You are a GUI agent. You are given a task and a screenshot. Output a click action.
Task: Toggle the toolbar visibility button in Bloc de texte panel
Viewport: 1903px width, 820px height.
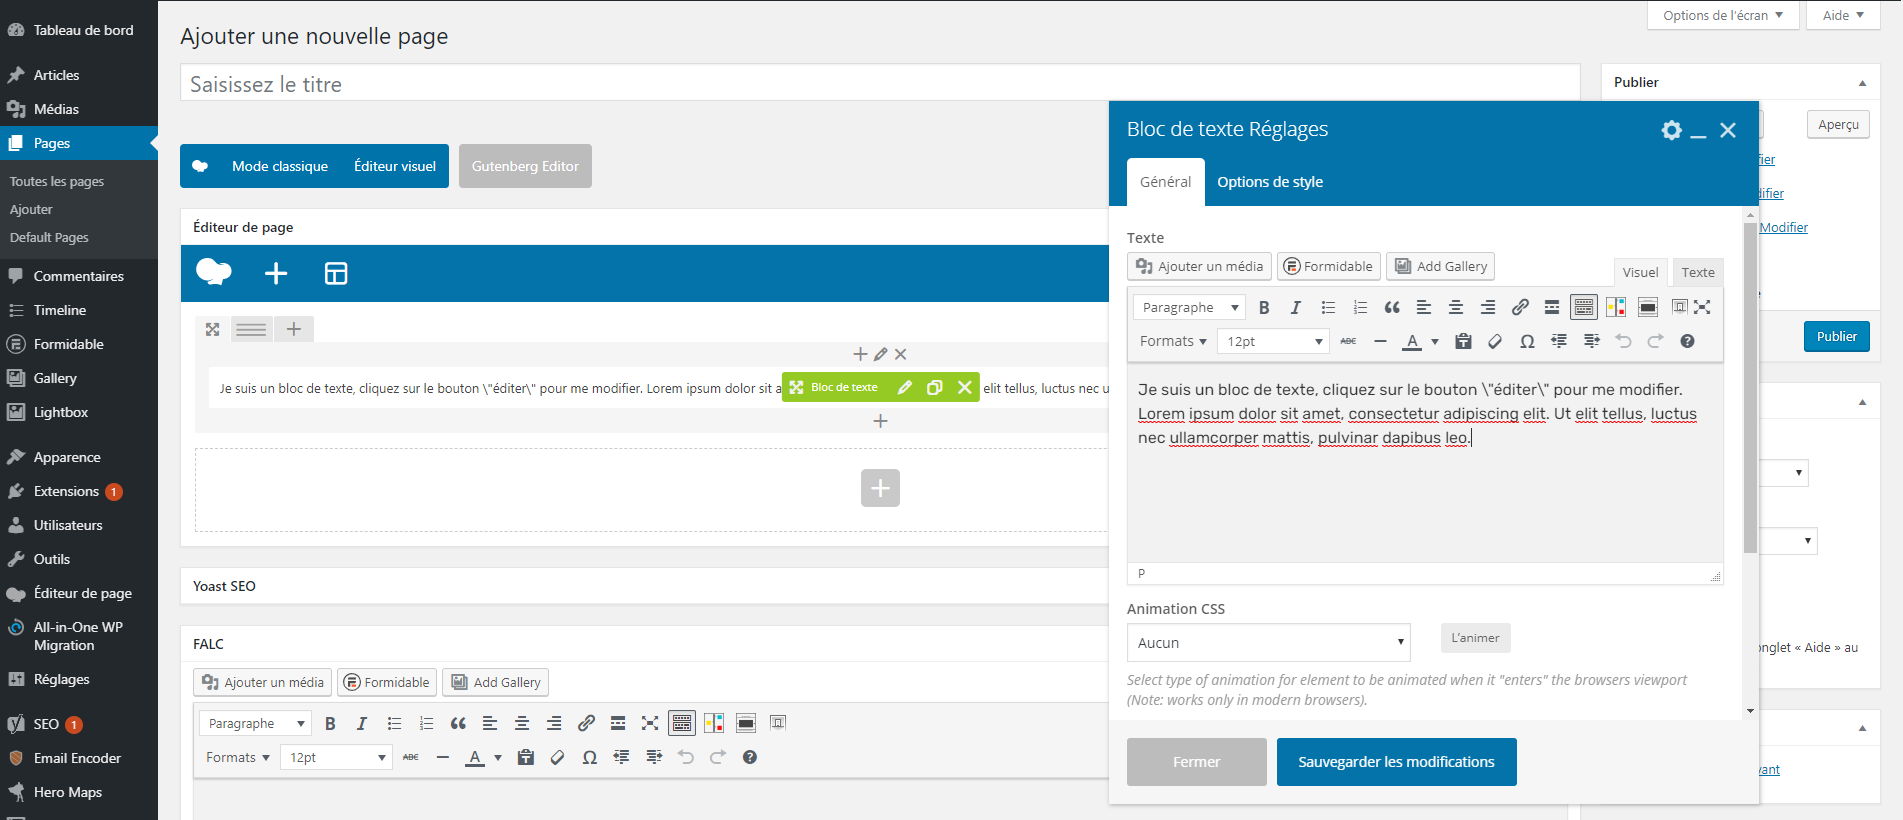click(1584, 308)
